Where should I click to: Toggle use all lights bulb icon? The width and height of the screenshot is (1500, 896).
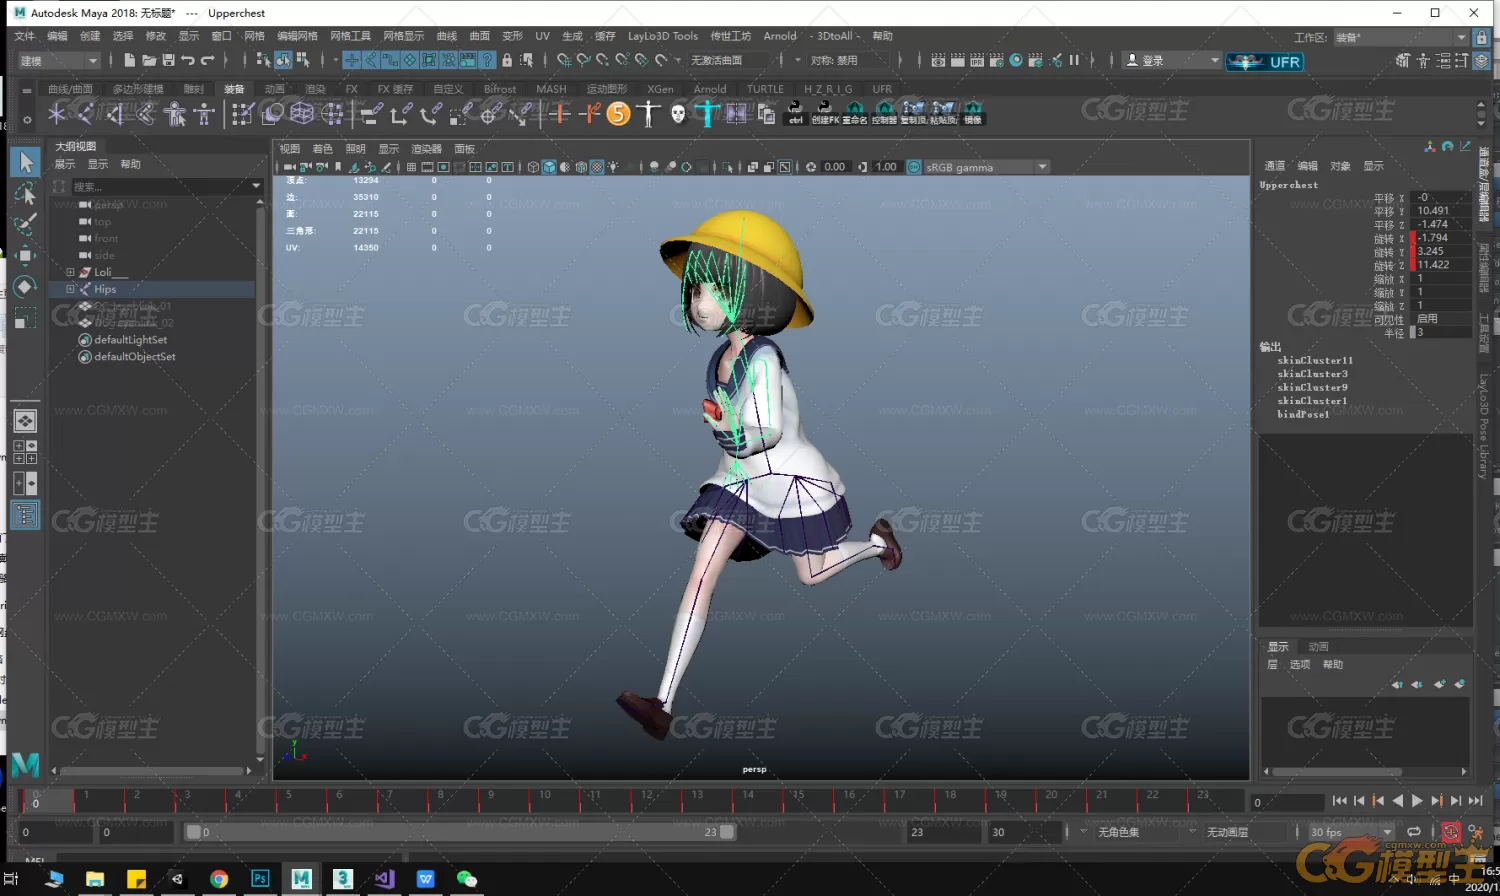(613, 167)
